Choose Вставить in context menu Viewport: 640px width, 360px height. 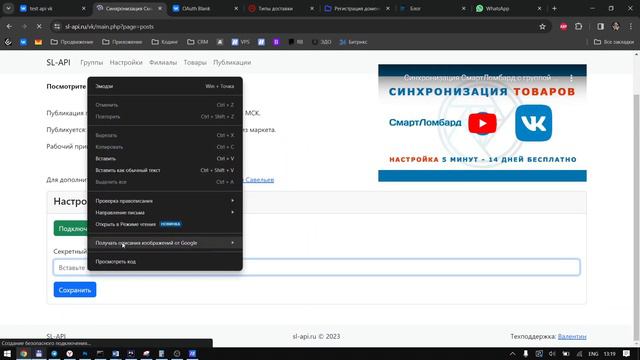tap(165, 158)
